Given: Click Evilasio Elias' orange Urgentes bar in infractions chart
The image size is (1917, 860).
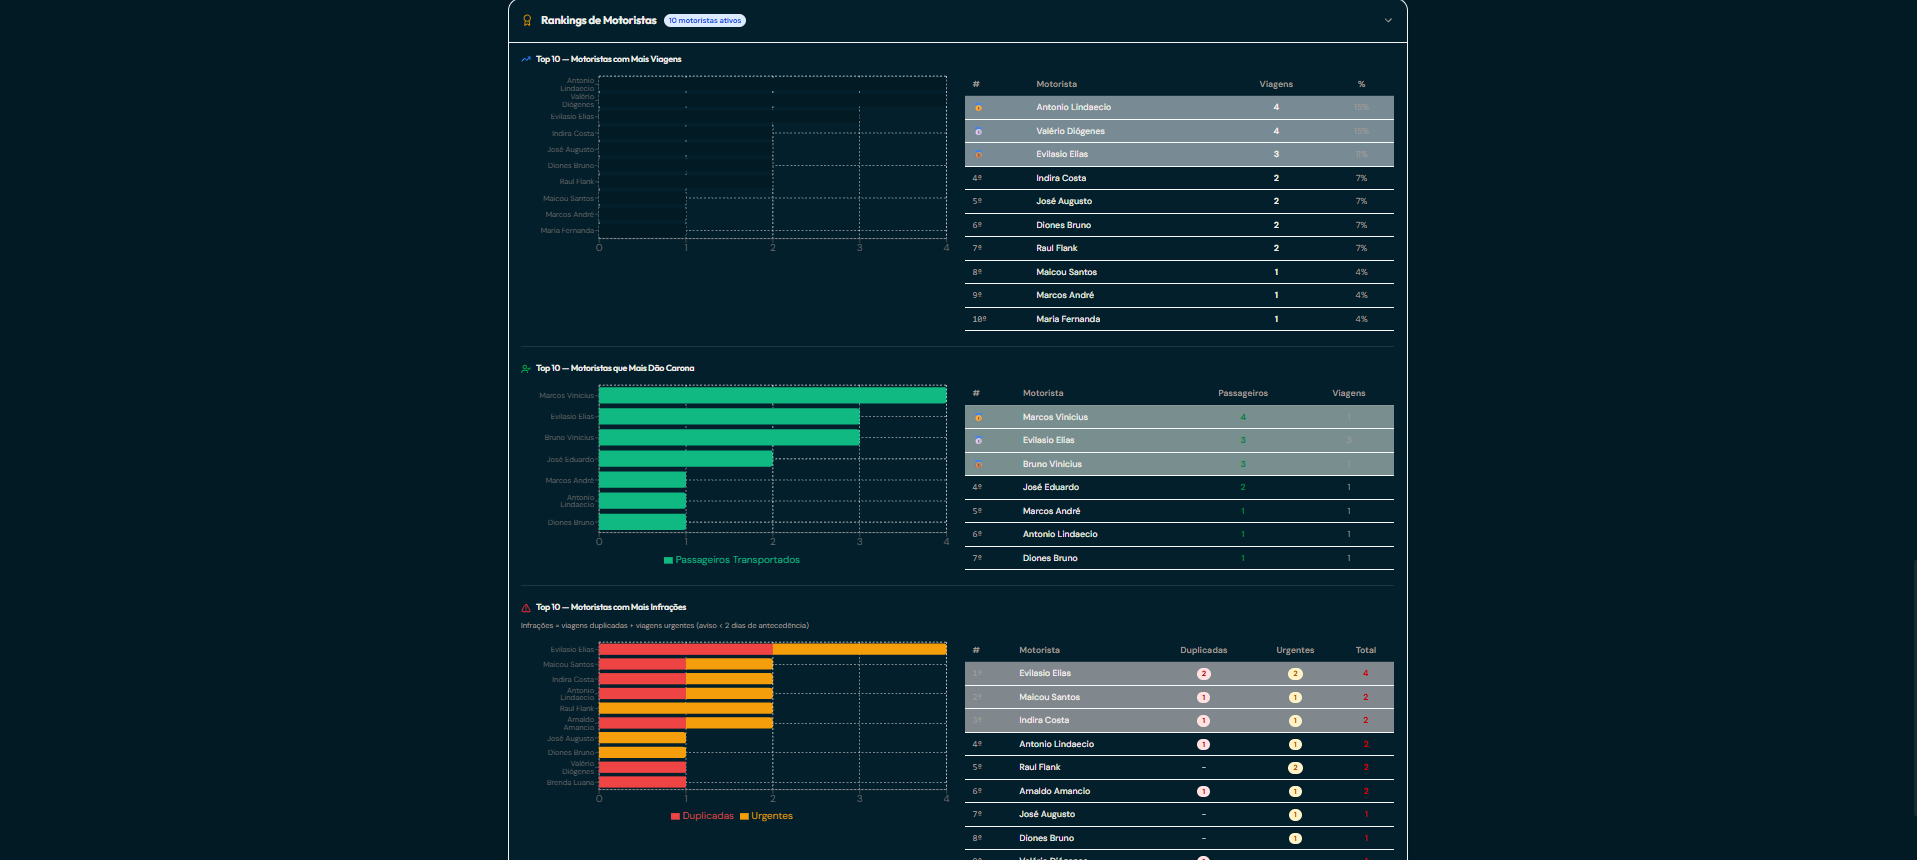Looking at the screenshot, I should (x=859, y=649).
